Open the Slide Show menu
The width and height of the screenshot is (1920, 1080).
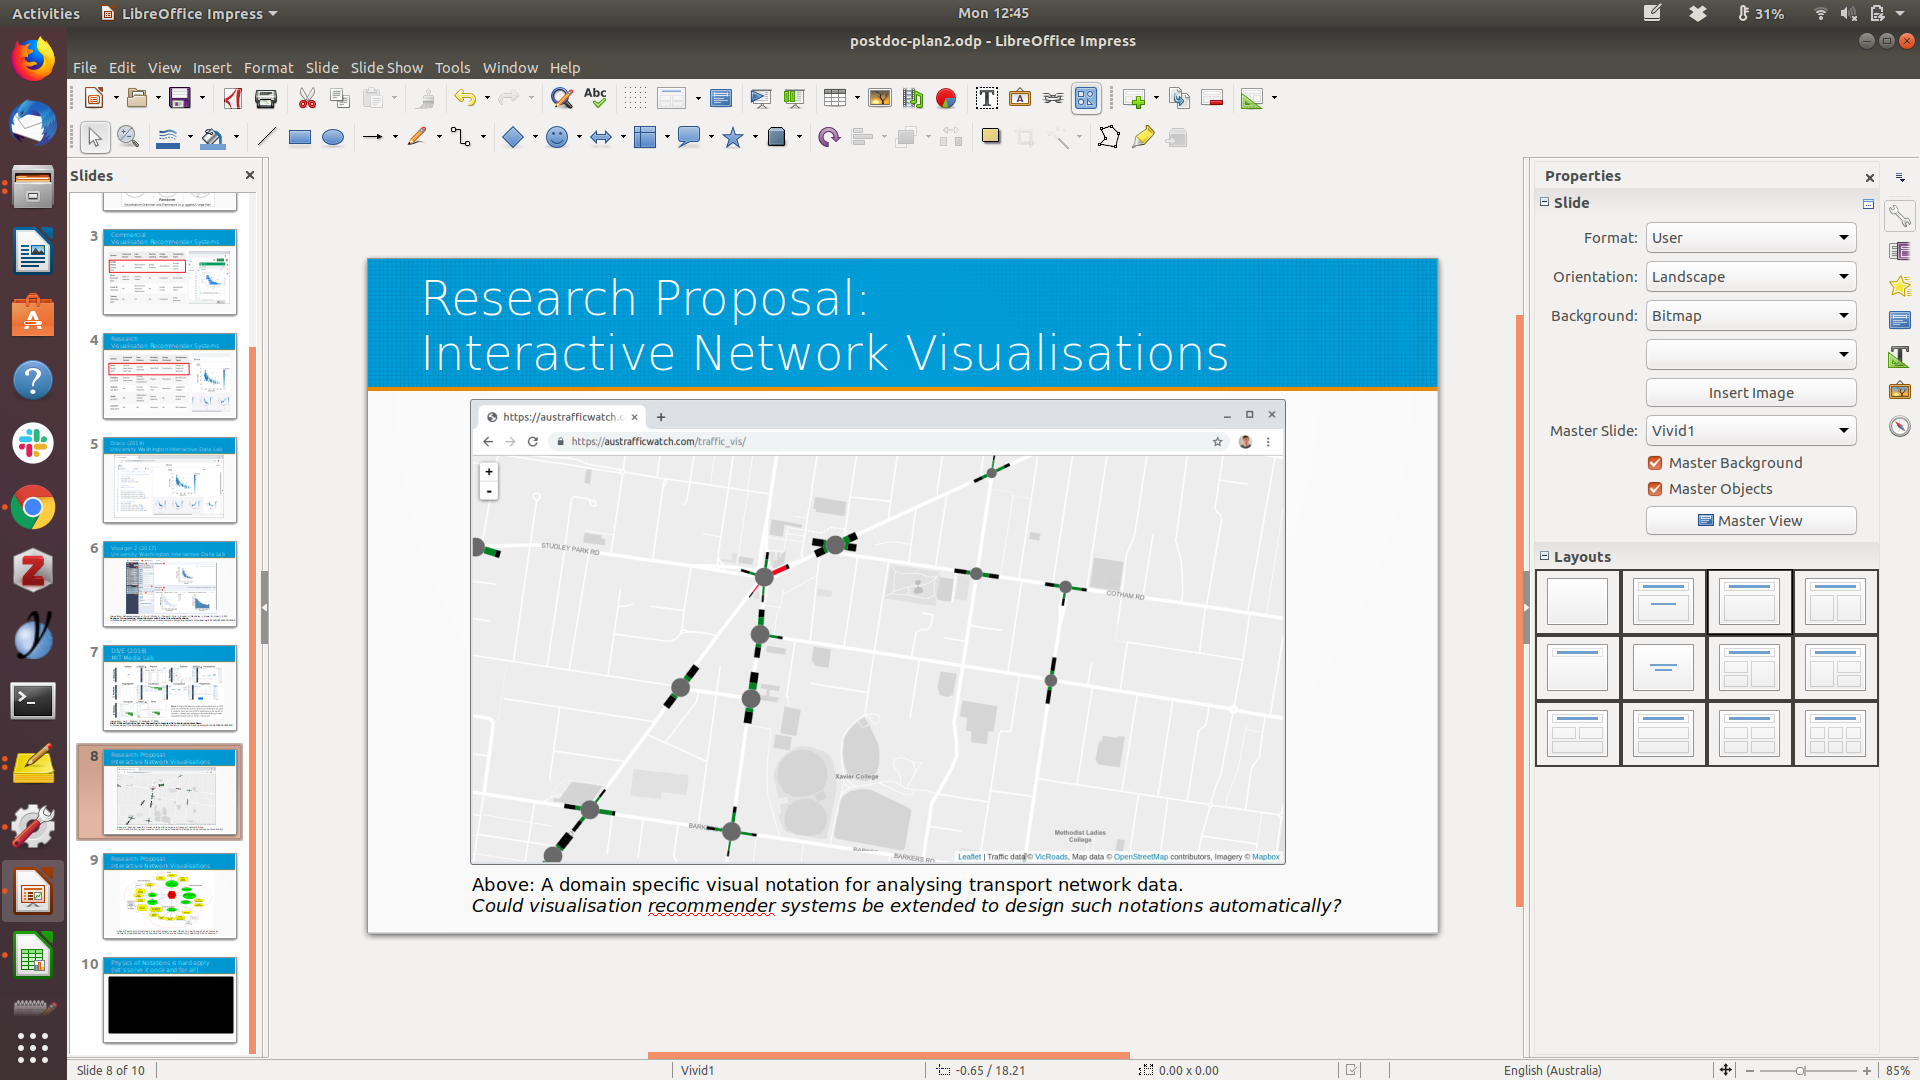386,68
